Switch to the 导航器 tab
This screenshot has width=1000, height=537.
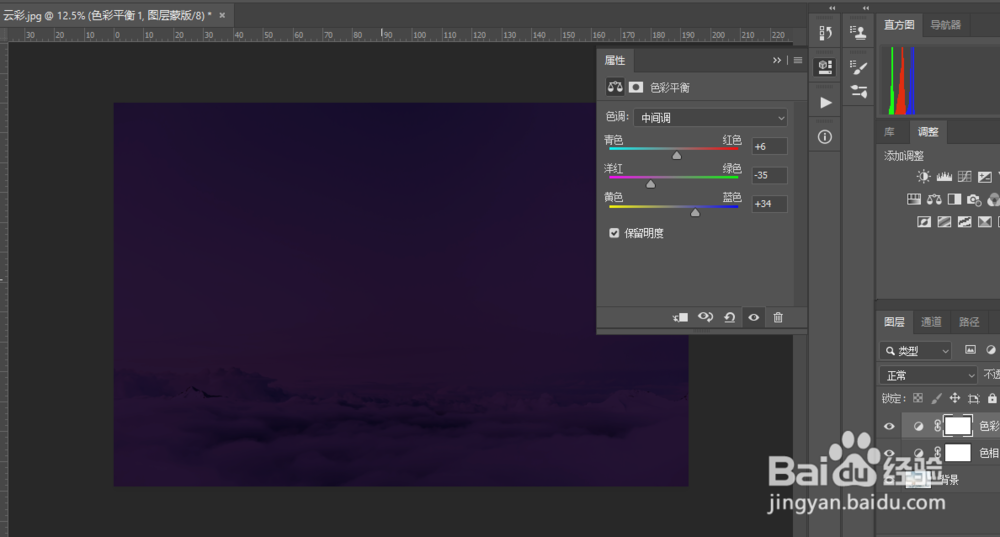click(x=945, y=25)
